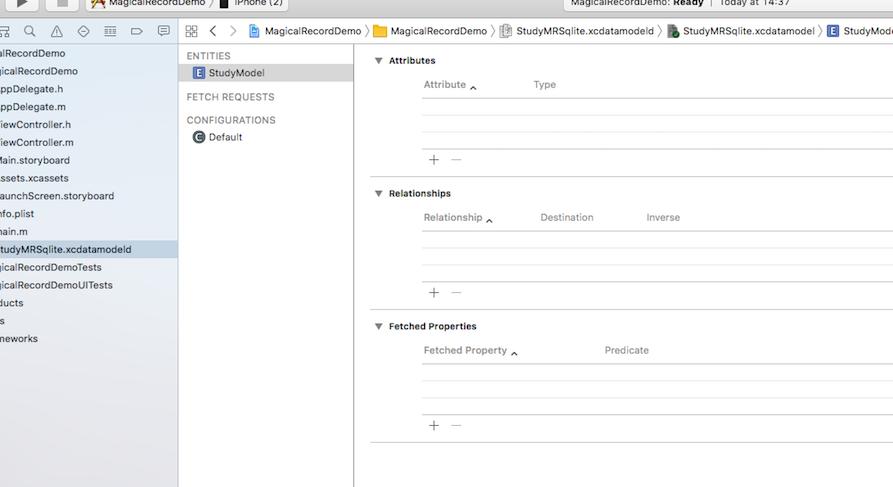This screenshot has width=893, height=487.
Task: Select the StudyModel entity
Action: tap(265, 73)
